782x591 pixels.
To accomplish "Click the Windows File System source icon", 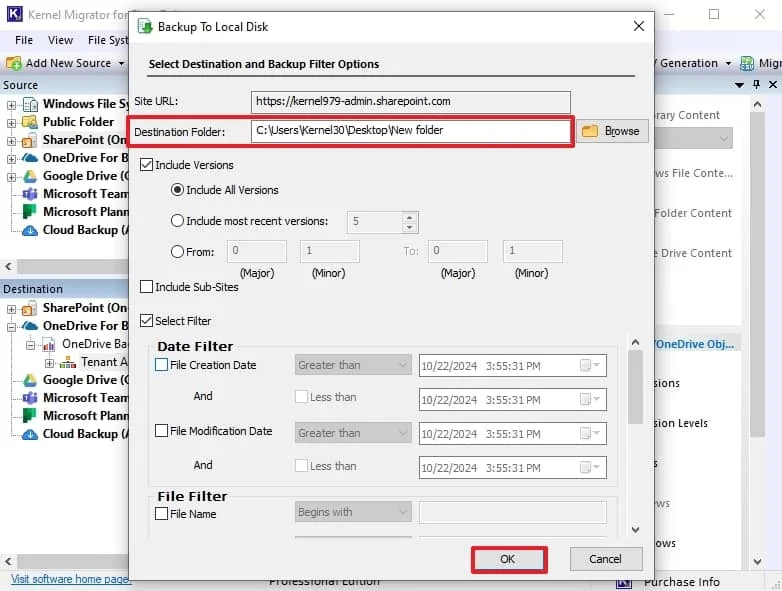I will 30,104.
